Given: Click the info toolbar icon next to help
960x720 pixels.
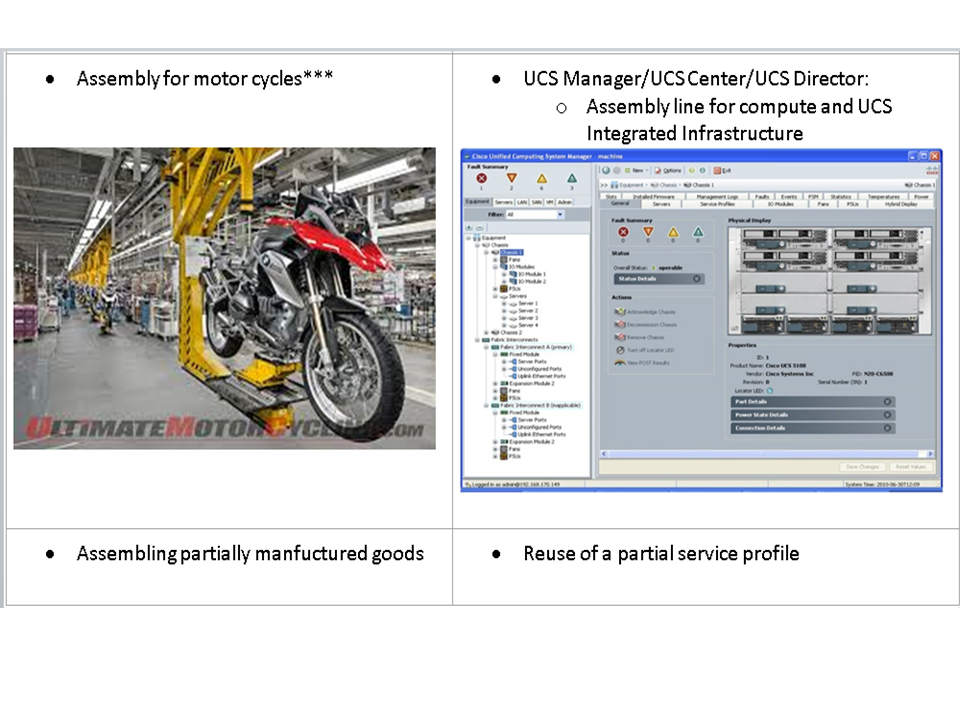Looking at the screenshot, I should (701, 171).
